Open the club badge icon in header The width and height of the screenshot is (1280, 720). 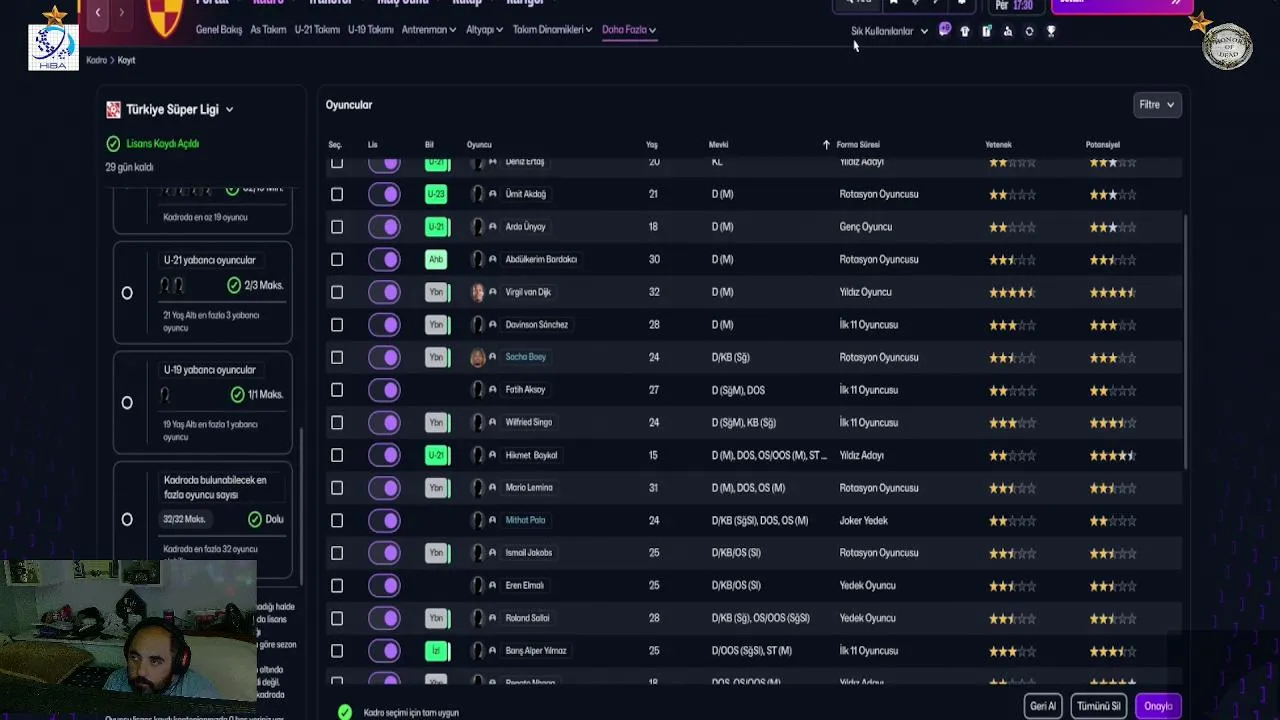click(164, 18)
